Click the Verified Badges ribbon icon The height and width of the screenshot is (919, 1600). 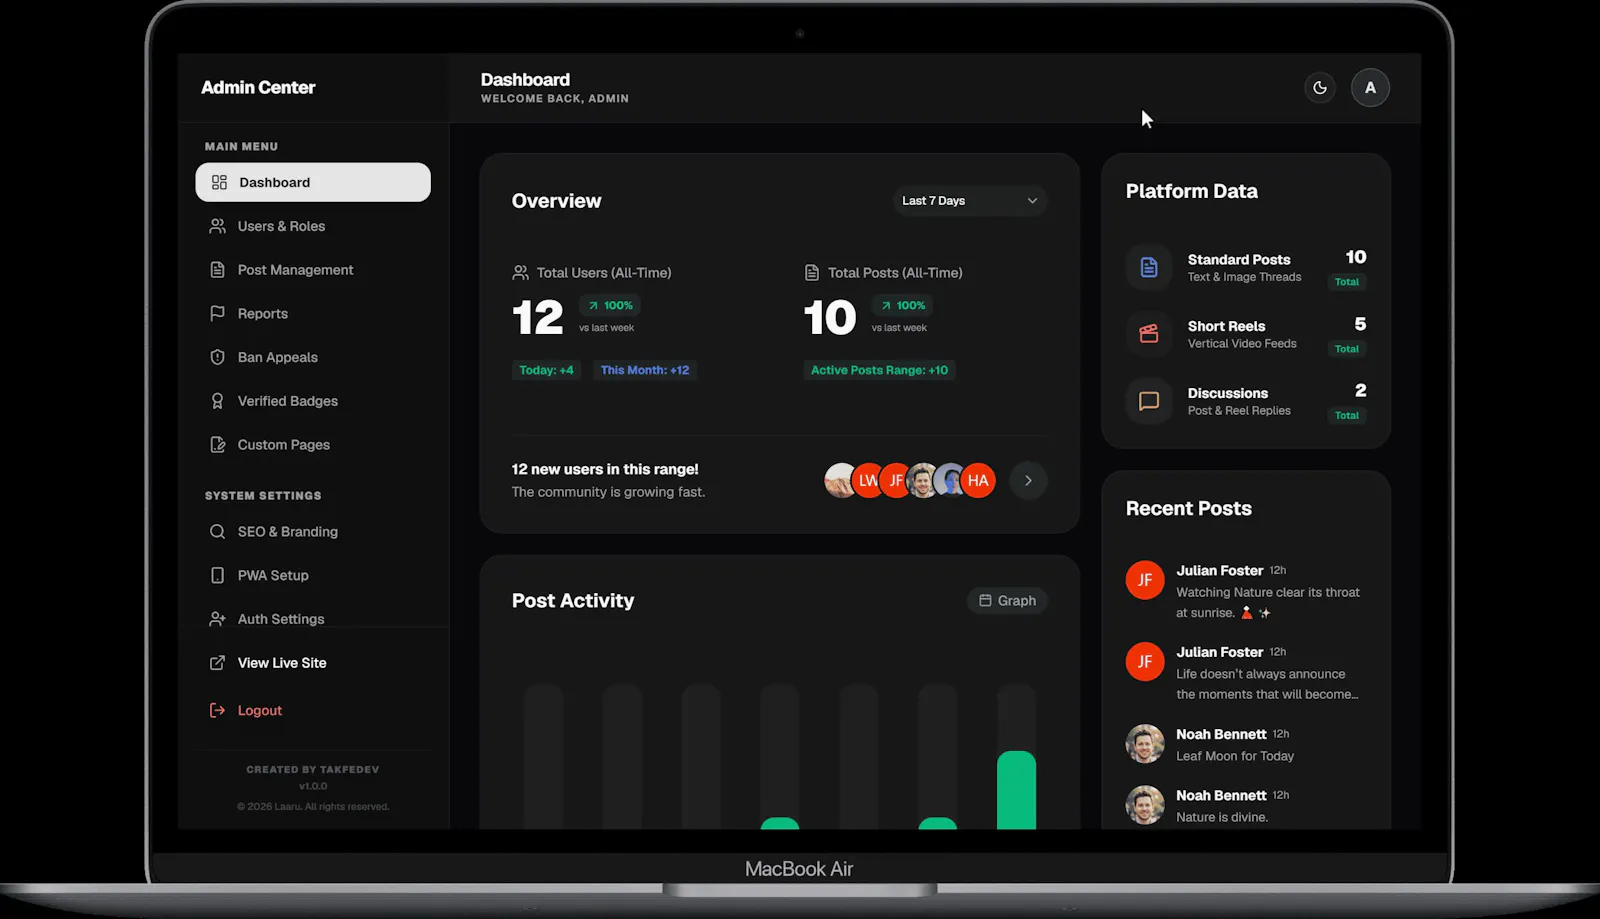coord(217,401)
